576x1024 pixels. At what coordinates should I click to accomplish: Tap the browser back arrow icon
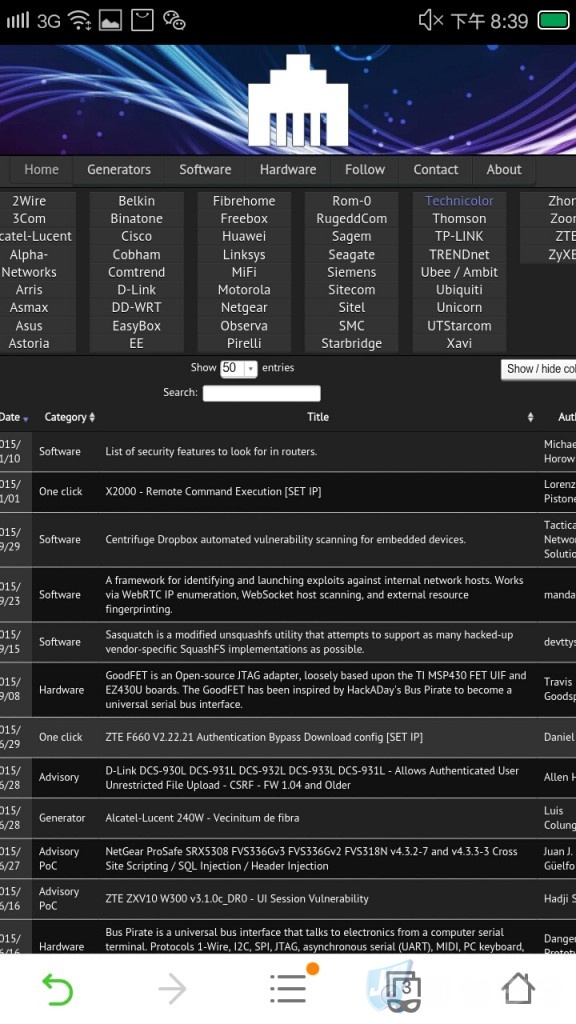point(57,989)
